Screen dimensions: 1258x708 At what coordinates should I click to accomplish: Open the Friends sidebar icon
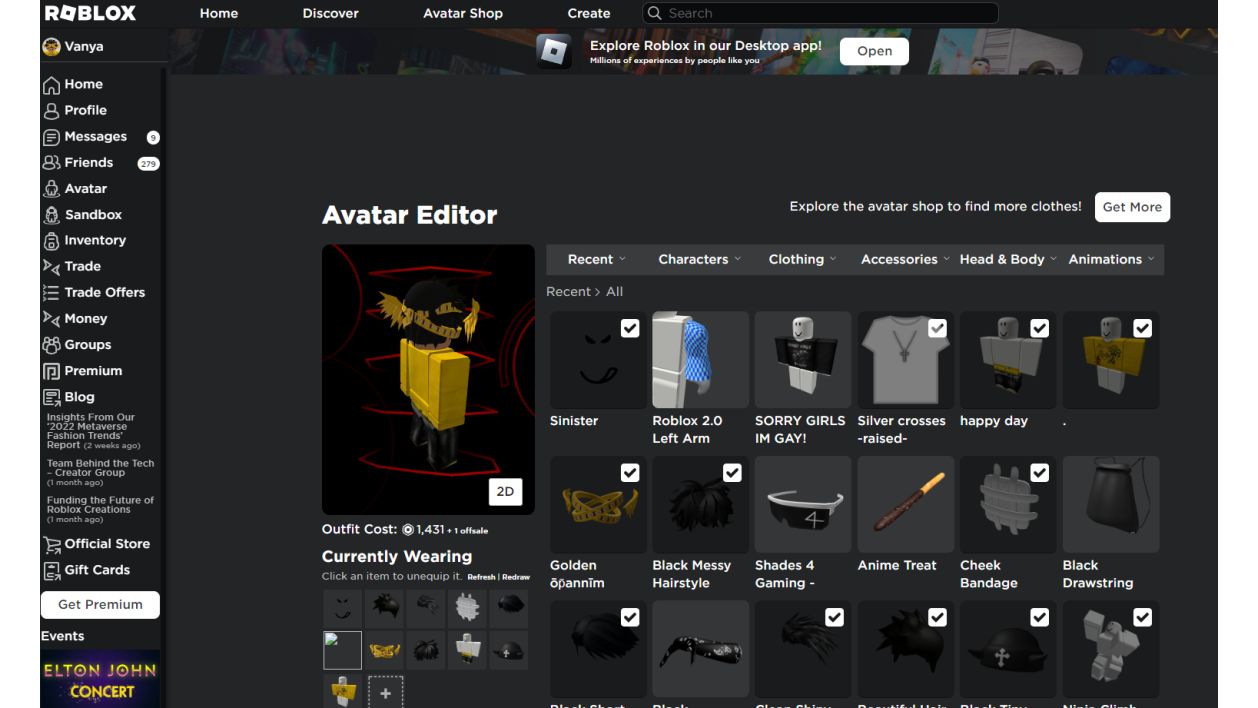click(x=51, y=163)
